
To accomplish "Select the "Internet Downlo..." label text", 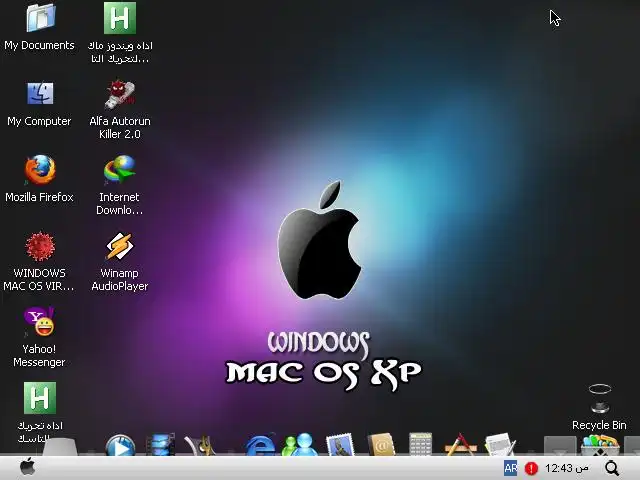I will pyautogui.click(x=120, y=204).
